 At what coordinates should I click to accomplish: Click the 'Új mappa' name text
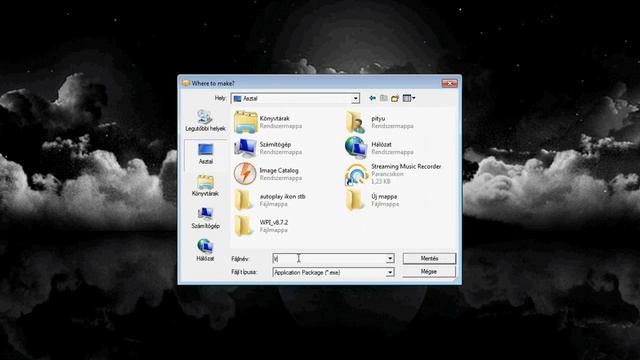click(x=384, y=196)
